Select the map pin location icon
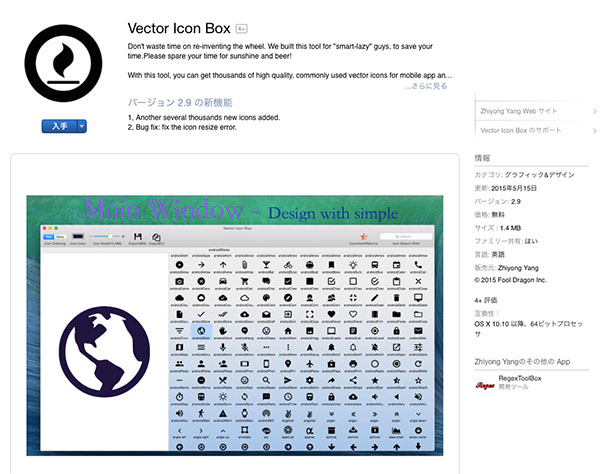Viewport: 600px width, 474px height. 288,364
